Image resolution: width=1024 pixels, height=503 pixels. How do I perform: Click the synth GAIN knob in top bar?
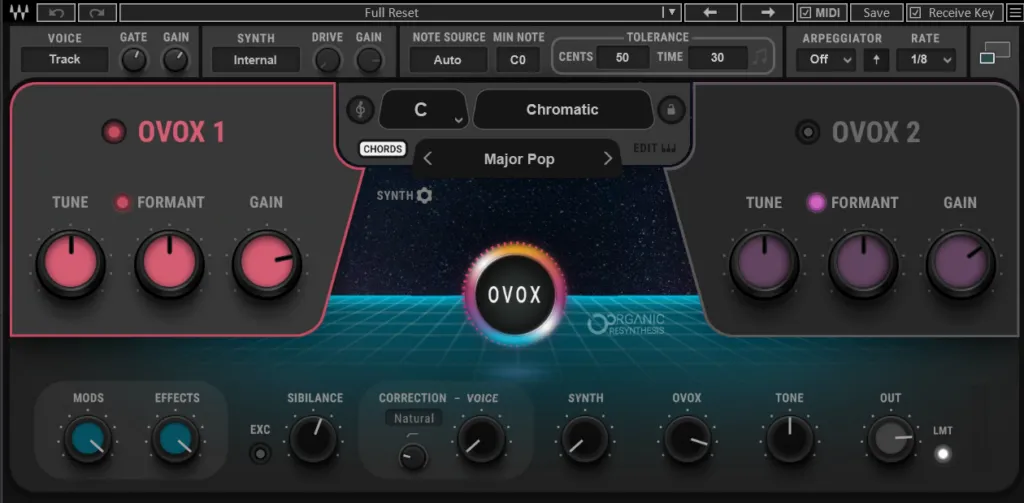(x=370, y=61)
